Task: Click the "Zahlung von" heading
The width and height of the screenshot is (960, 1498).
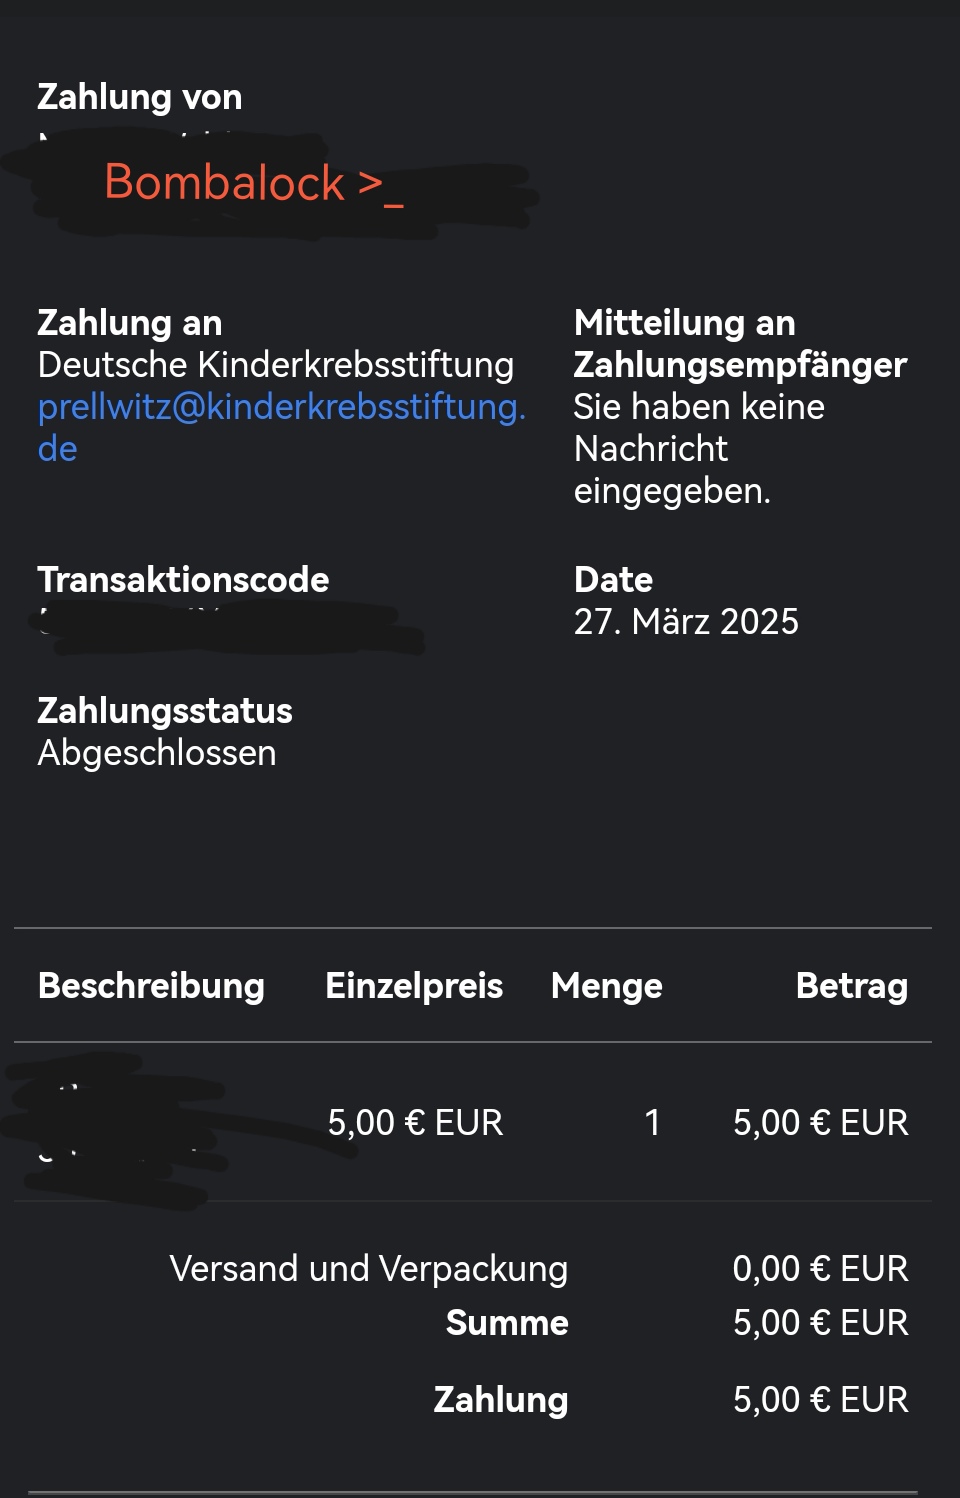Action: pos(140,97)
